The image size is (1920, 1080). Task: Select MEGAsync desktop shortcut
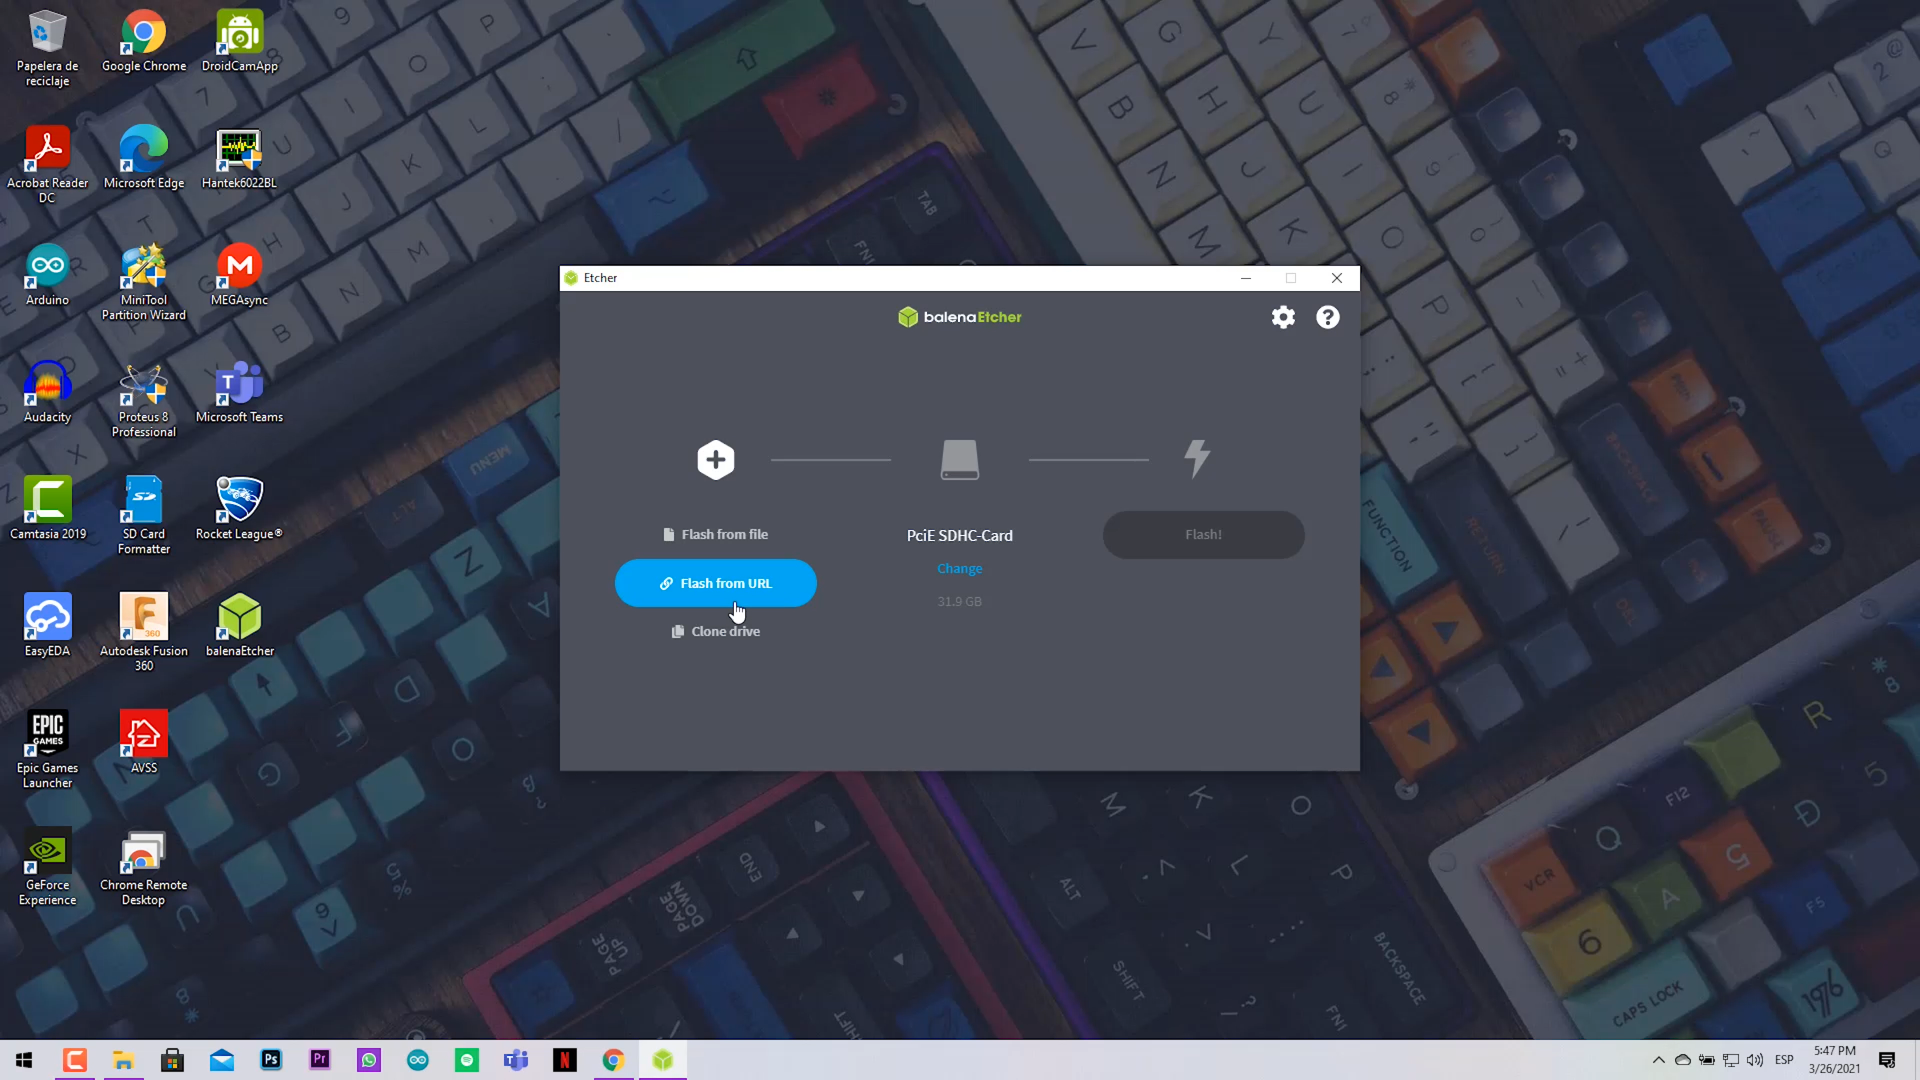[x=240, y=276]
